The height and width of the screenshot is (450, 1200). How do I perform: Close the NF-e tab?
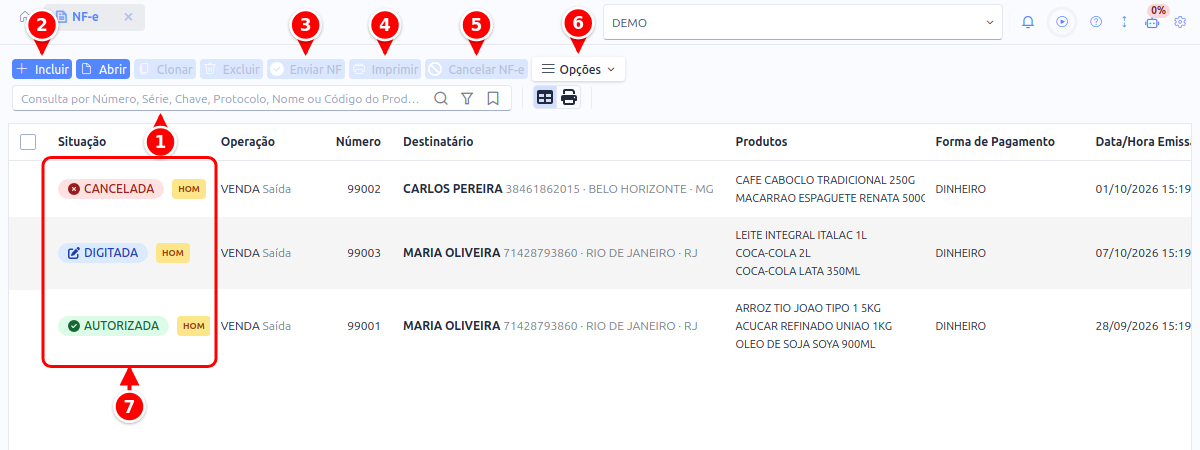[x=128, y=17]
